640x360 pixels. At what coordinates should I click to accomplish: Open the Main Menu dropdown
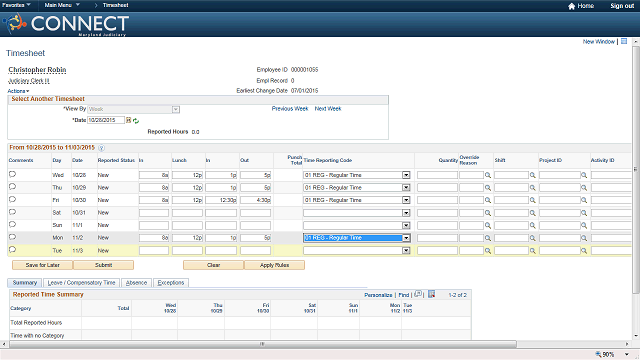[62, 5]
